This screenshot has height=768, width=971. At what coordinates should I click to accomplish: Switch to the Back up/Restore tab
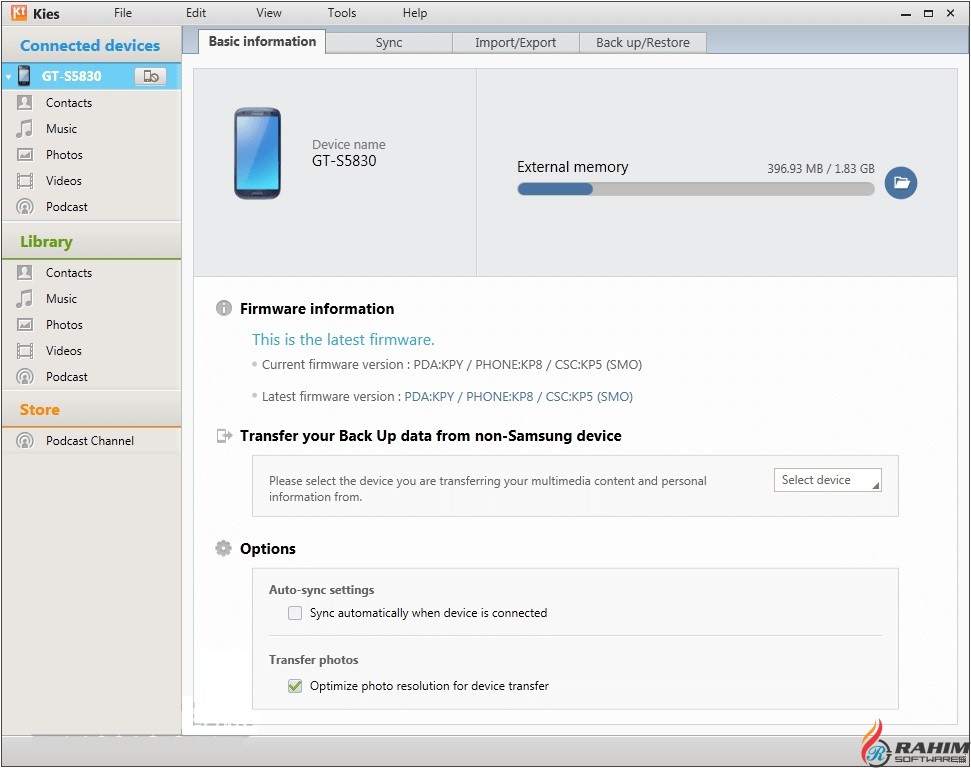coord(643,43)
